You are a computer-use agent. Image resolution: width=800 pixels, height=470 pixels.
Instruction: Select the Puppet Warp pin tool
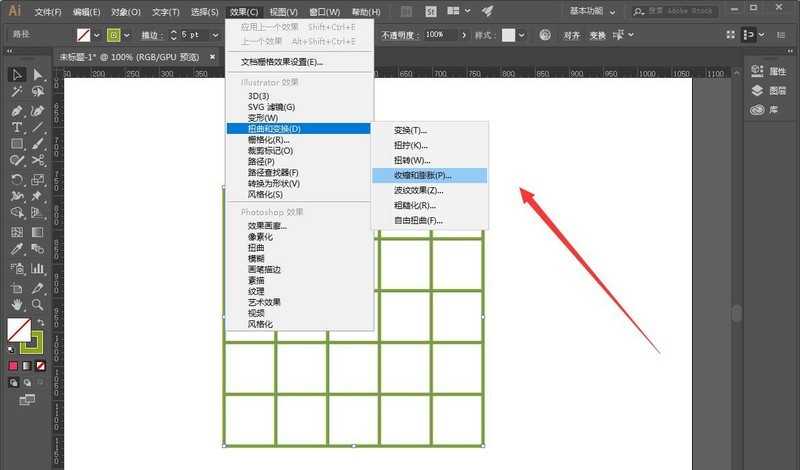[x=37, y=196]
